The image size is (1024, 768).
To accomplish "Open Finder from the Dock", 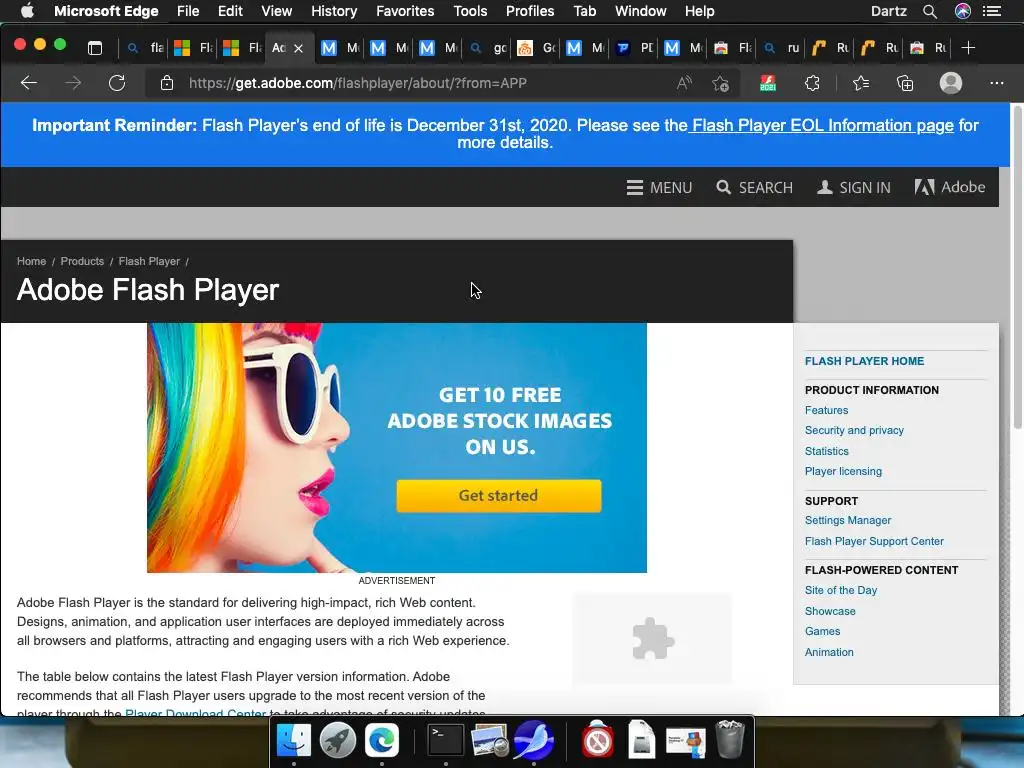I will tap(293, 741).
